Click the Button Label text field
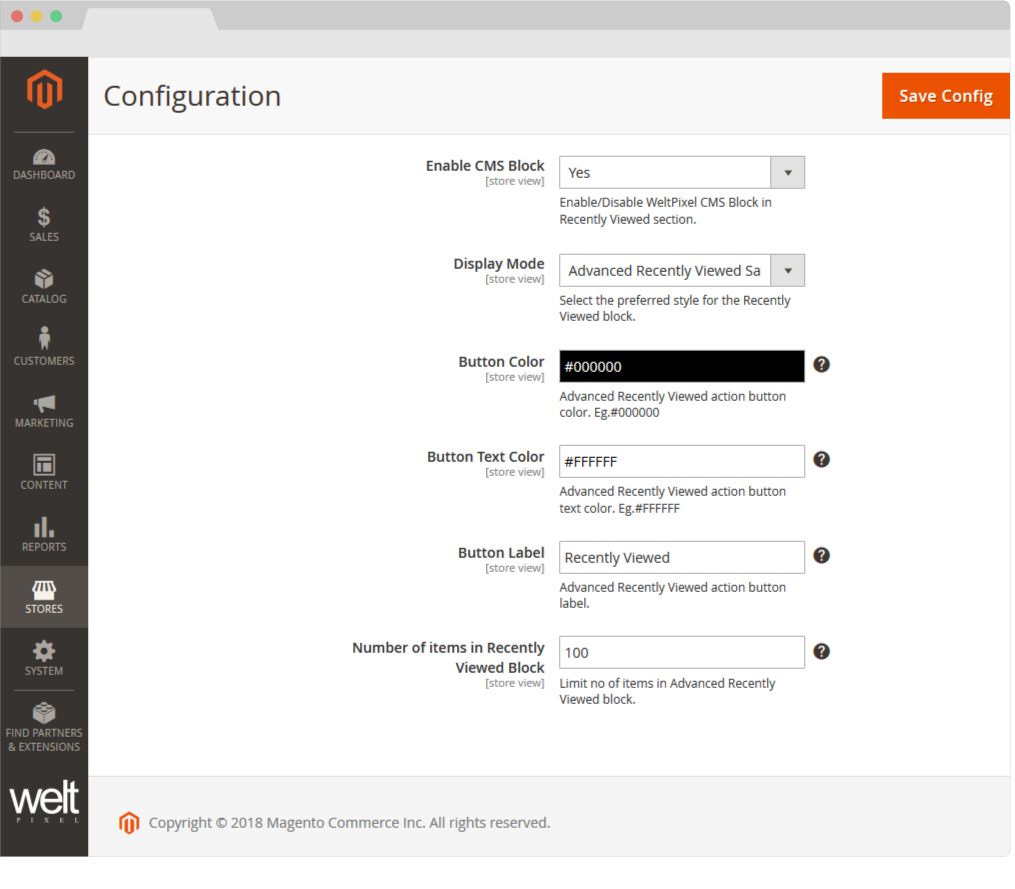1015x889 pixels. 681,558
